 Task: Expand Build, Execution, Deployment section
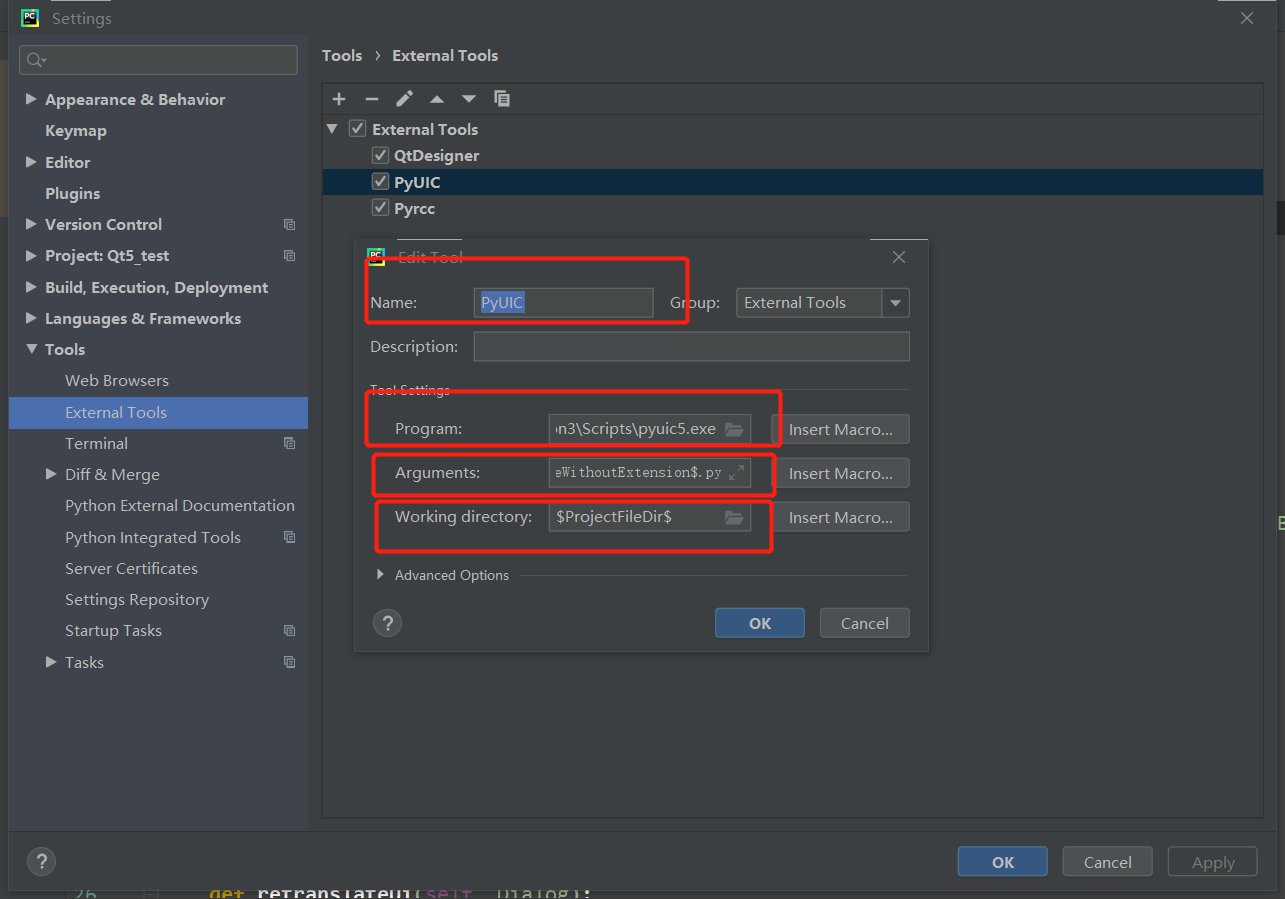[x=31, y=287]
